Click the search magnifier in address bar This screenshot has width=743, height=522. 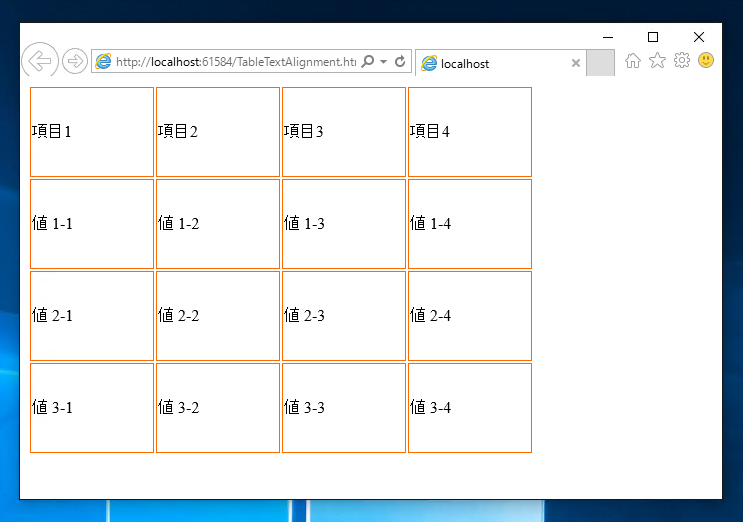pos(368,62)
